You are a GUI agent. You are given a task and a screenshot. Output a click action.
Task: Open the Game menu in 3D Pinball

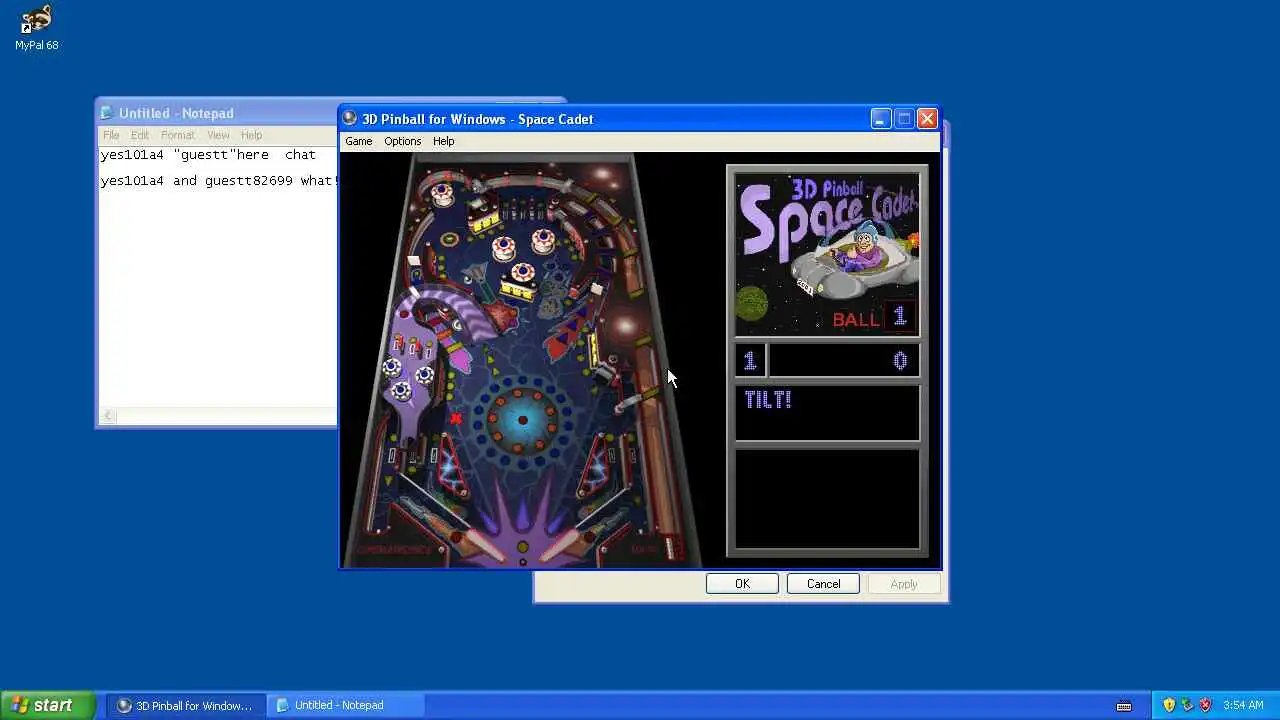coord(359,141)
